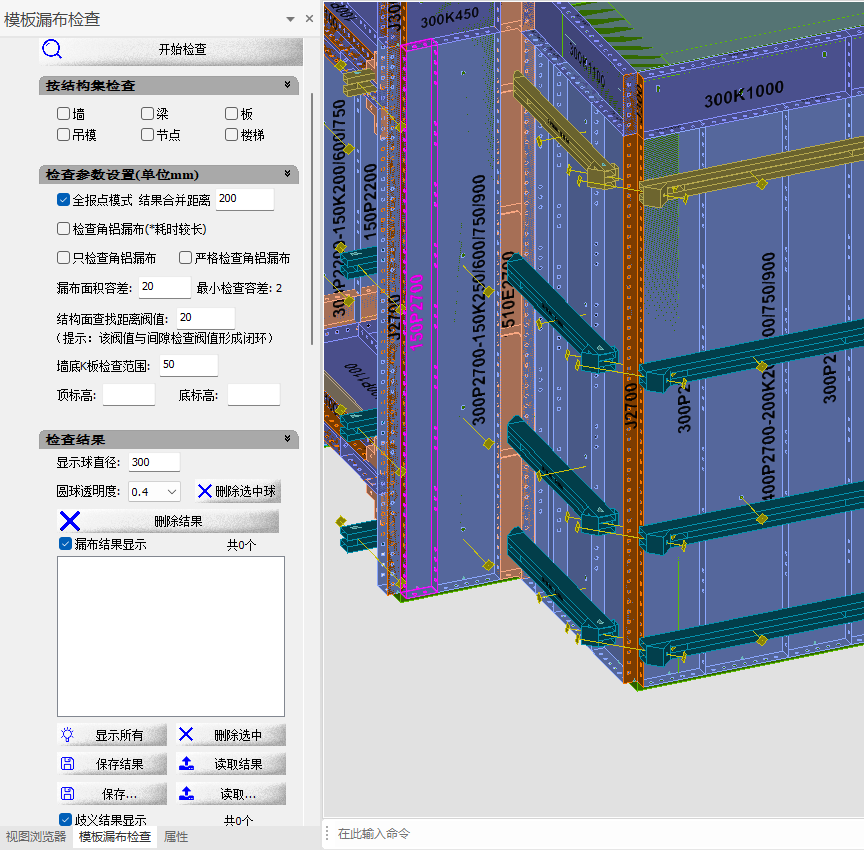Start the leak check with 开始检查
Image resolution: width=864 pixels, height=850 pixels.
[x=182, y=50]
